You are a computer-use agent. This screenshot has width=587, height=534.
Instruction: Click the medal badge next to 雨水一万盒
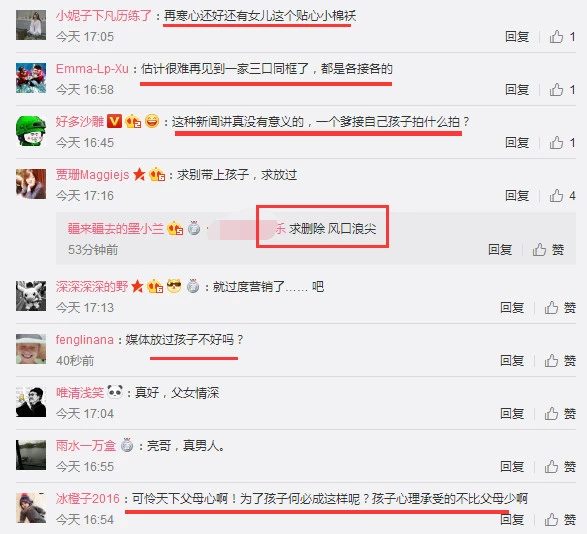pyautogui.click(x=127, y=445)
